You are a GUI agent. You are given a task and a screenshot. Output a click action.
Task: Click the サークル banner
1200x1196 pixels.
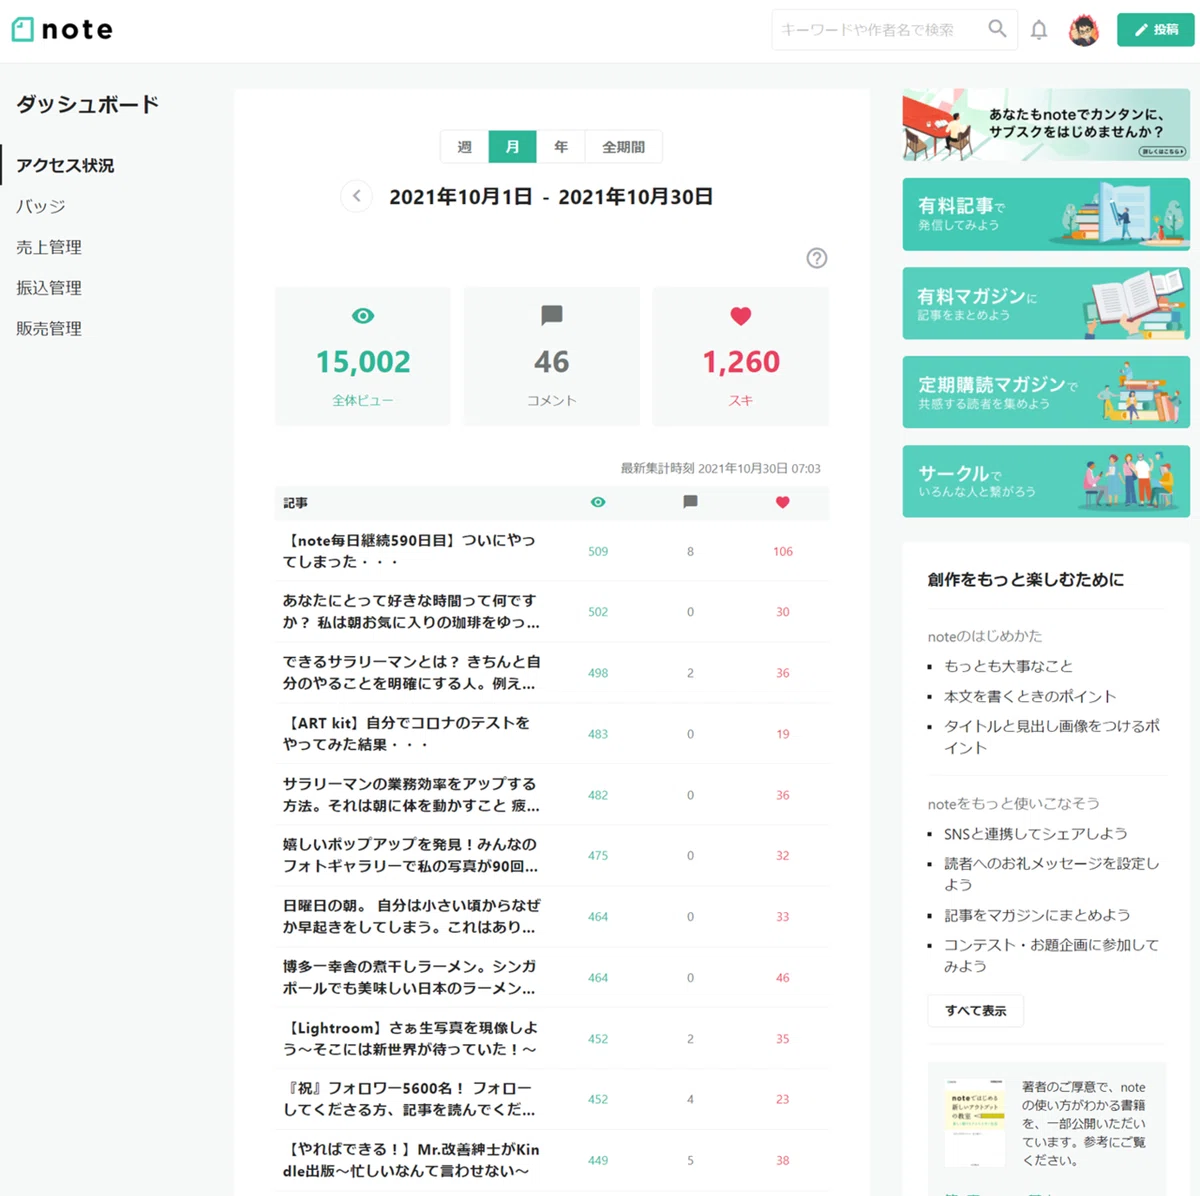(x=1046, y=481)
